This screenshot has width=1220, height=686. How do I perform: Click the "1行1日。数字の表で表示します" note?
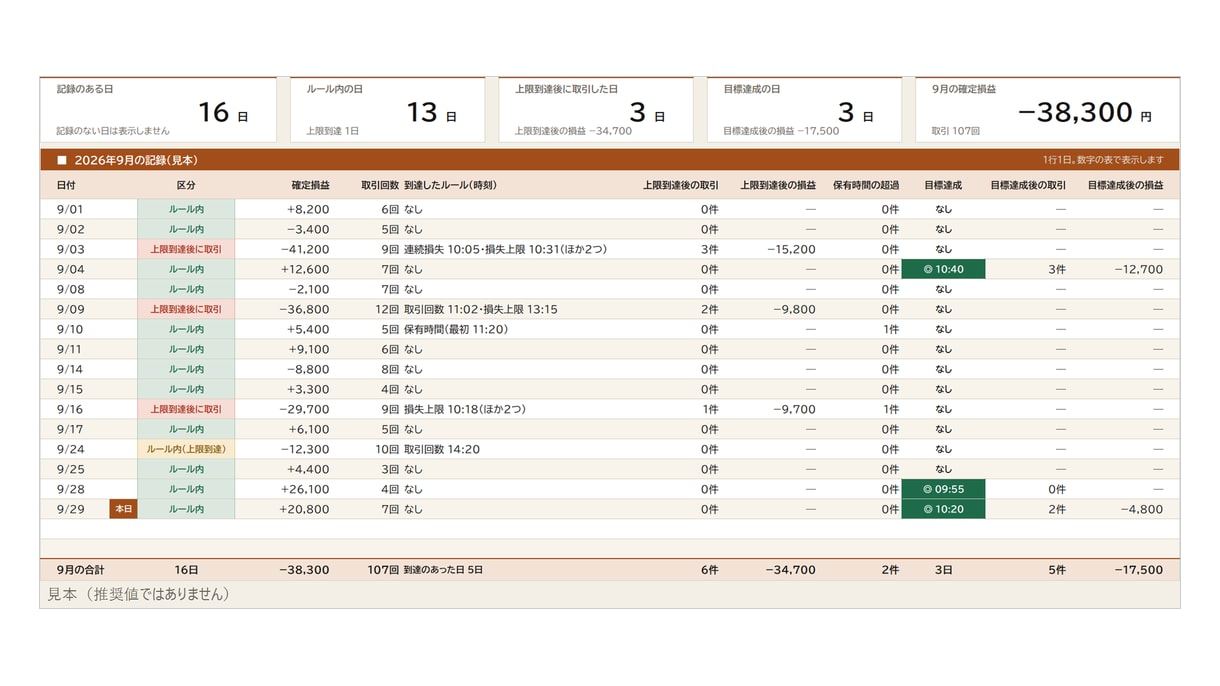tap(1102, 160)
